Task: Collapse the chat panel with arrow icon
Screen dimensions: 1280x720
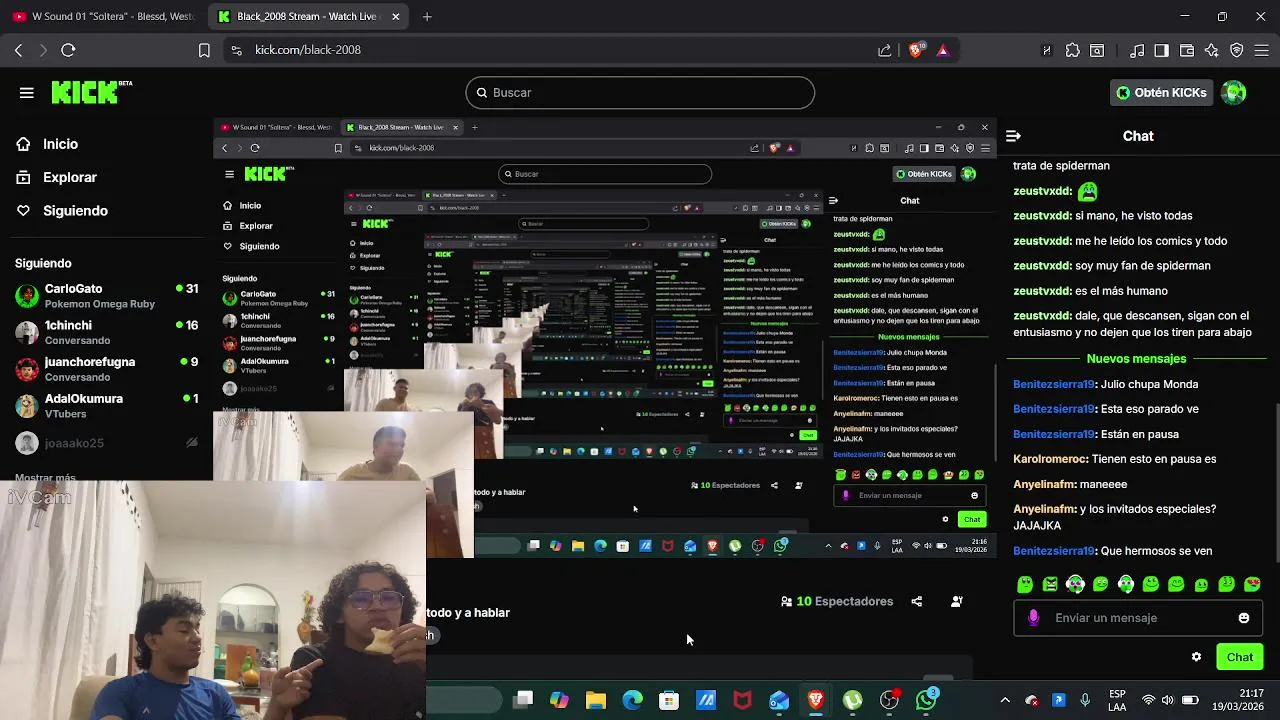Action: point(1013,136)
